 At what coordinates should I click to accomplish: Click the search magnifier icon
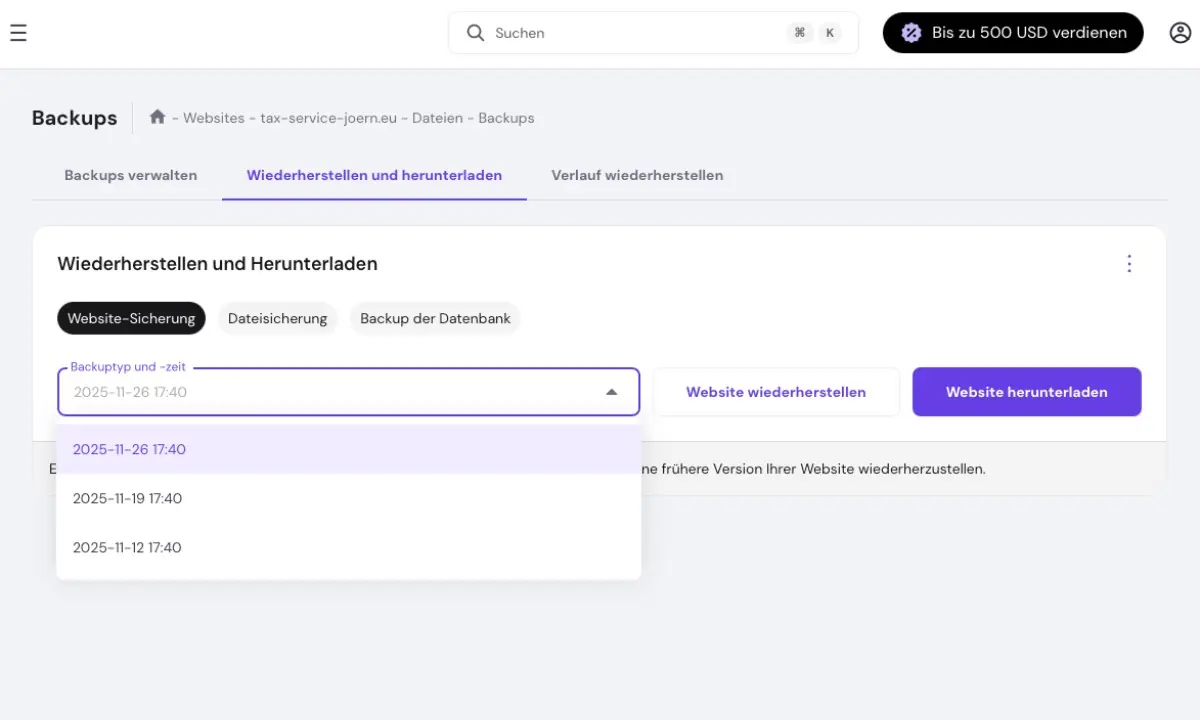[x=476, y=33]
